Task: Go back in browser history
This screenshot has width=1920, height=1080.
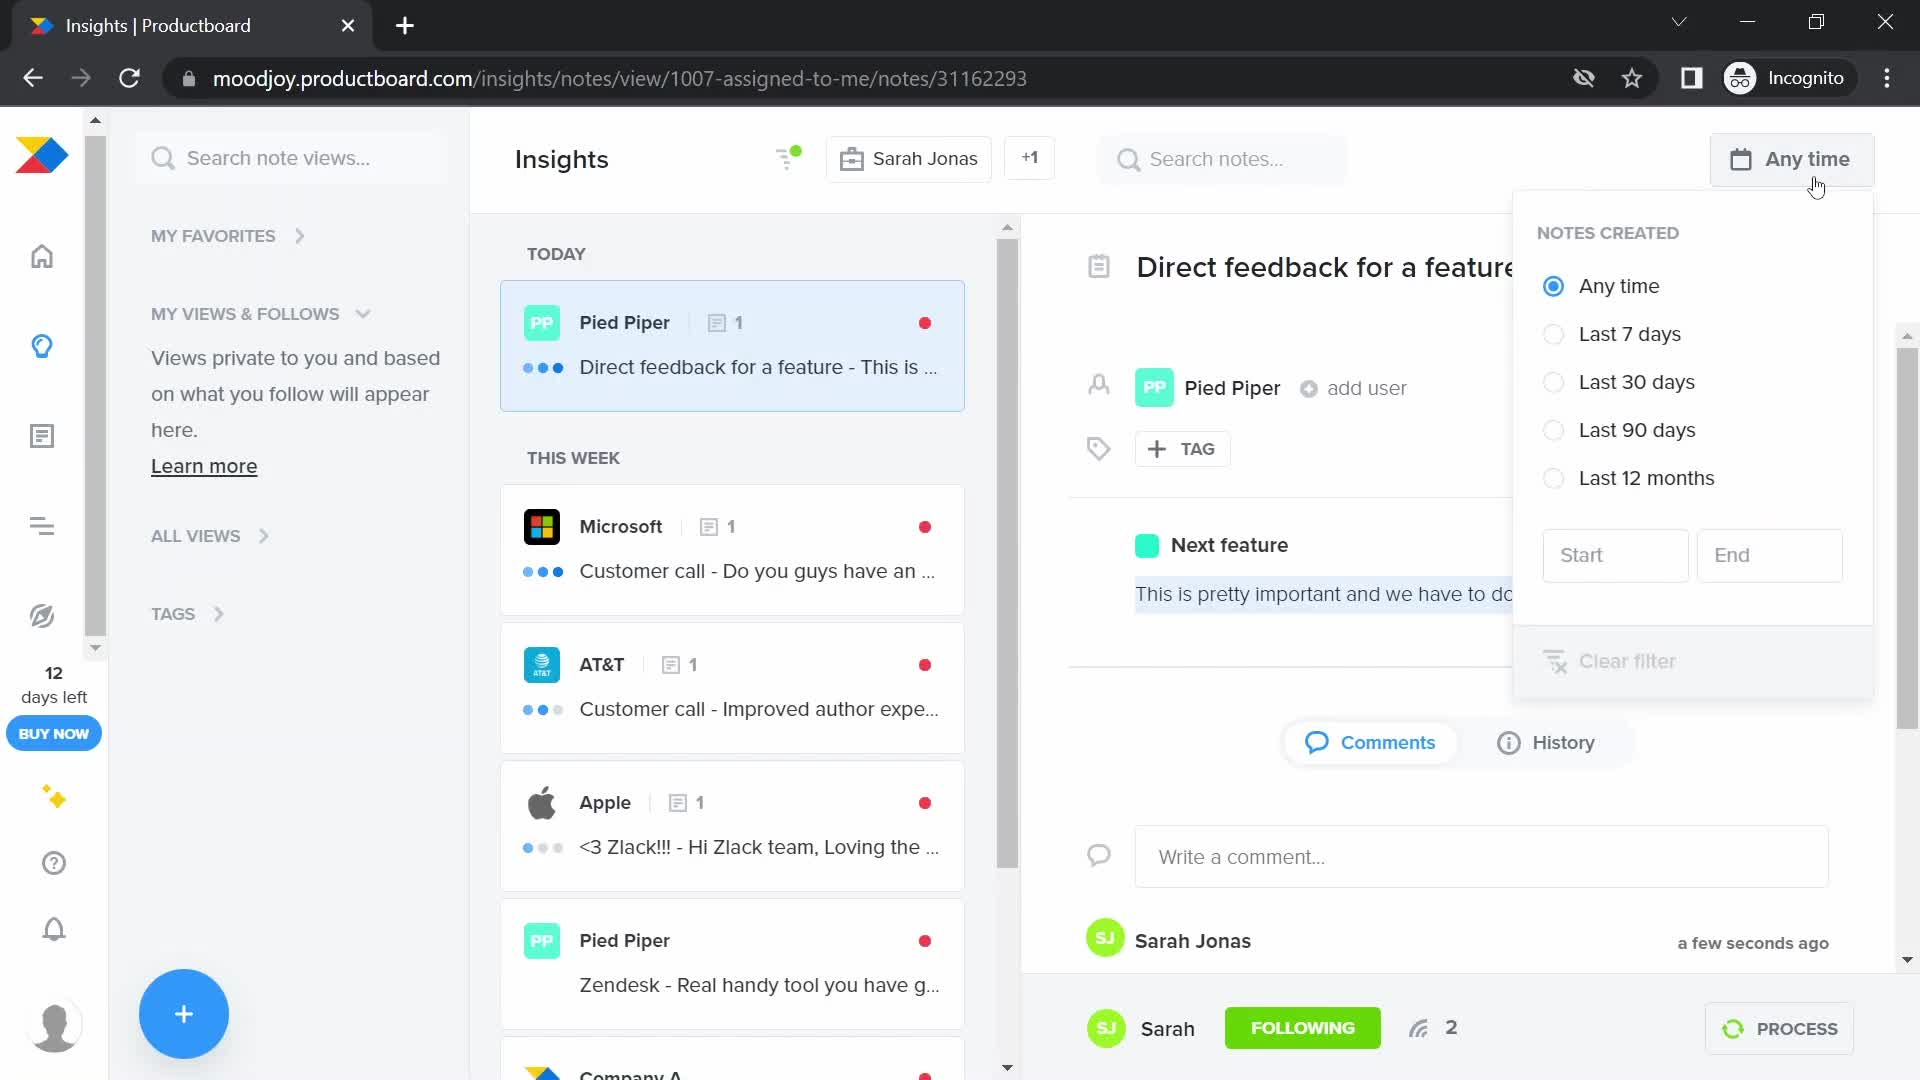Action: [x=33, y=78]
